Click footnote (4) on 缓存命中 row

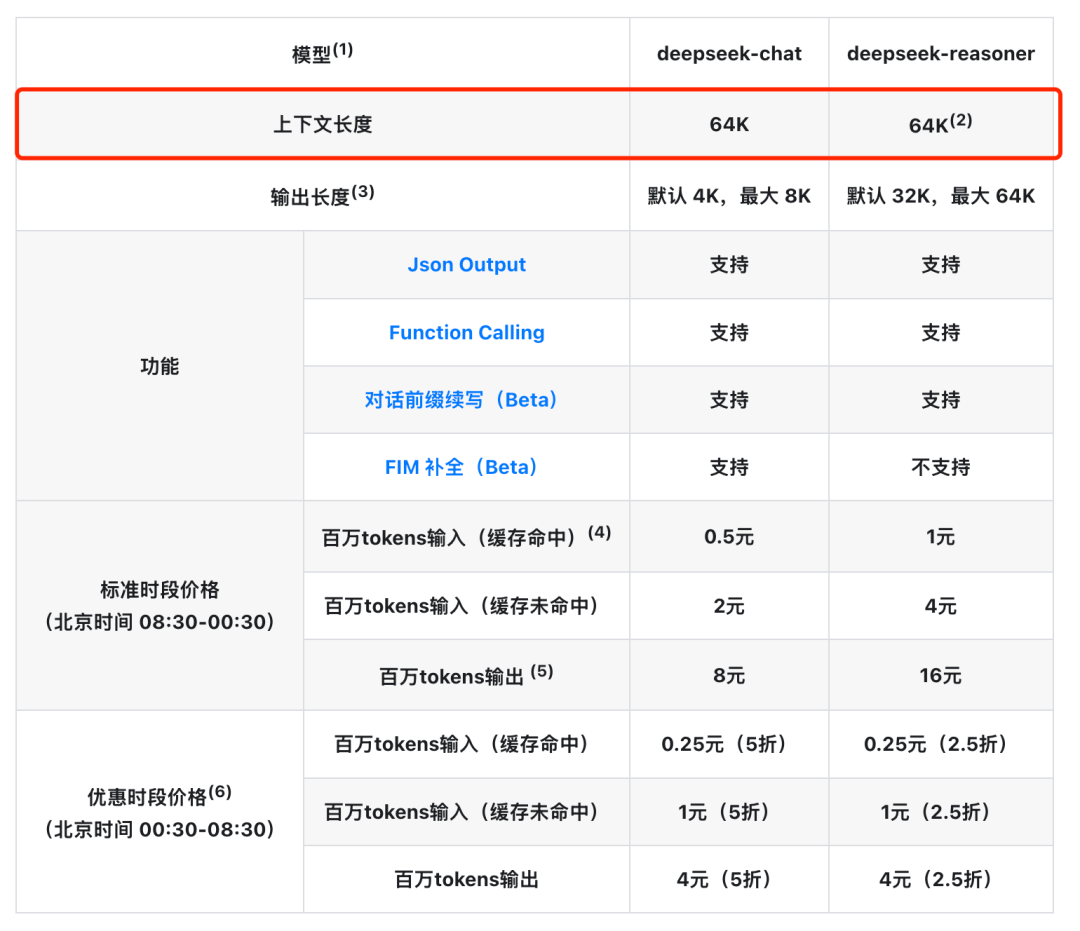(598, 528)
